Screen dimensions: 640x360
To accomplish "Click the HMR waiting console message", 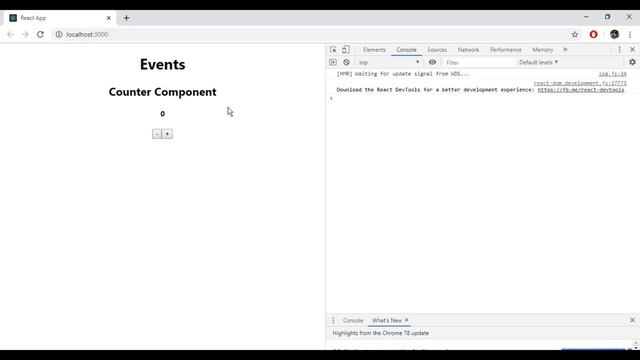I will 403,74.
